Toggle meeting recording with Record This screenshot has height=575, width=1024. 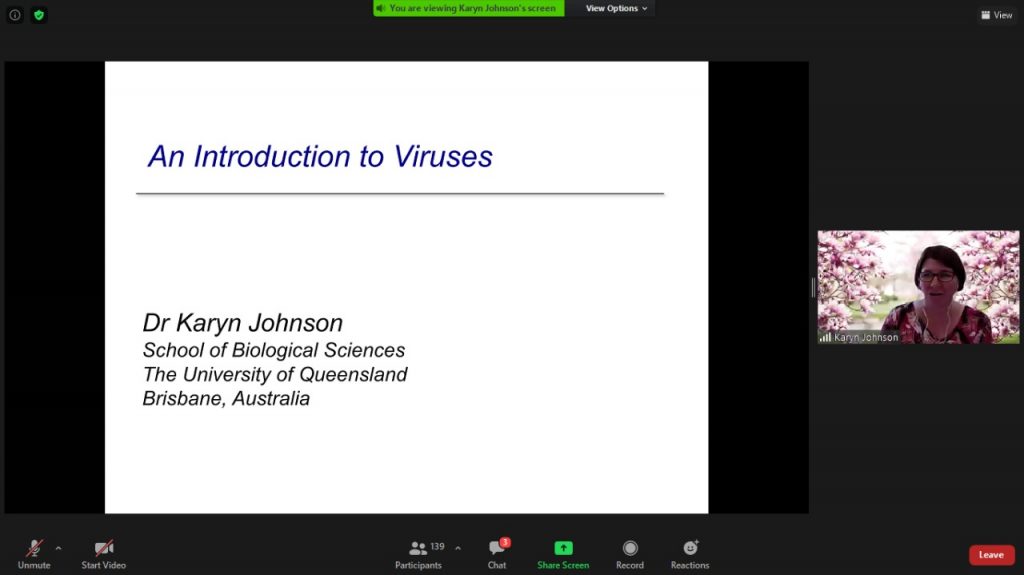point(630,552)
